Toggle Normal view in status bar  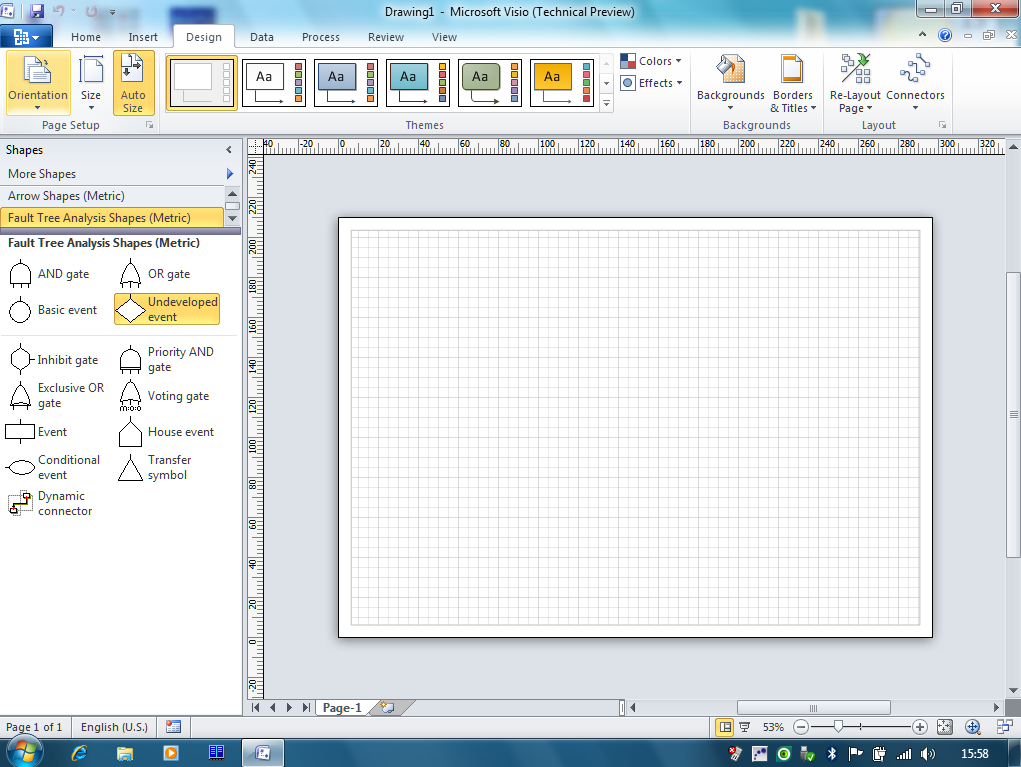click(x=725, y=727)
